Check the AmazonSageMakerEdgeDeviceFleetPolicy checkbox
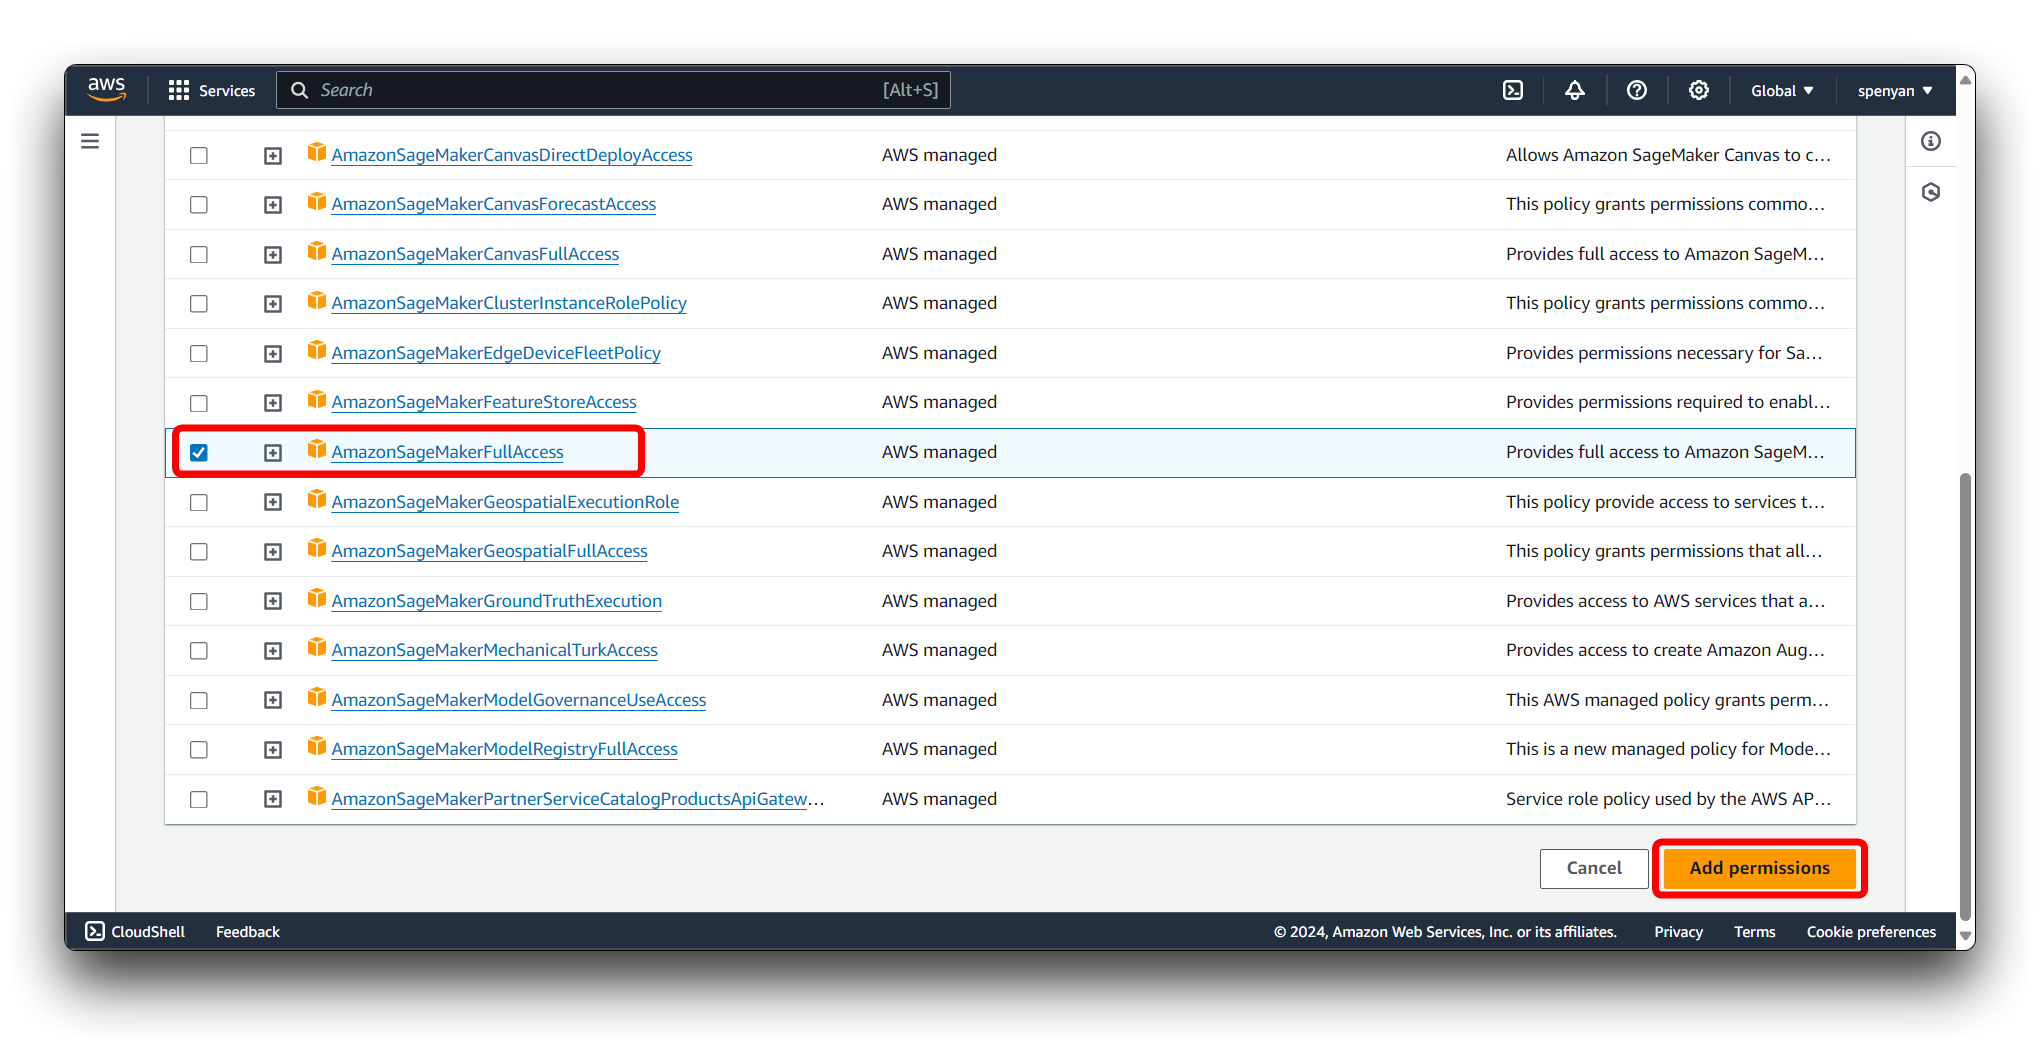Viewport: 2040px width, 1047px height. pyautogui.click(x=199, y=353)
